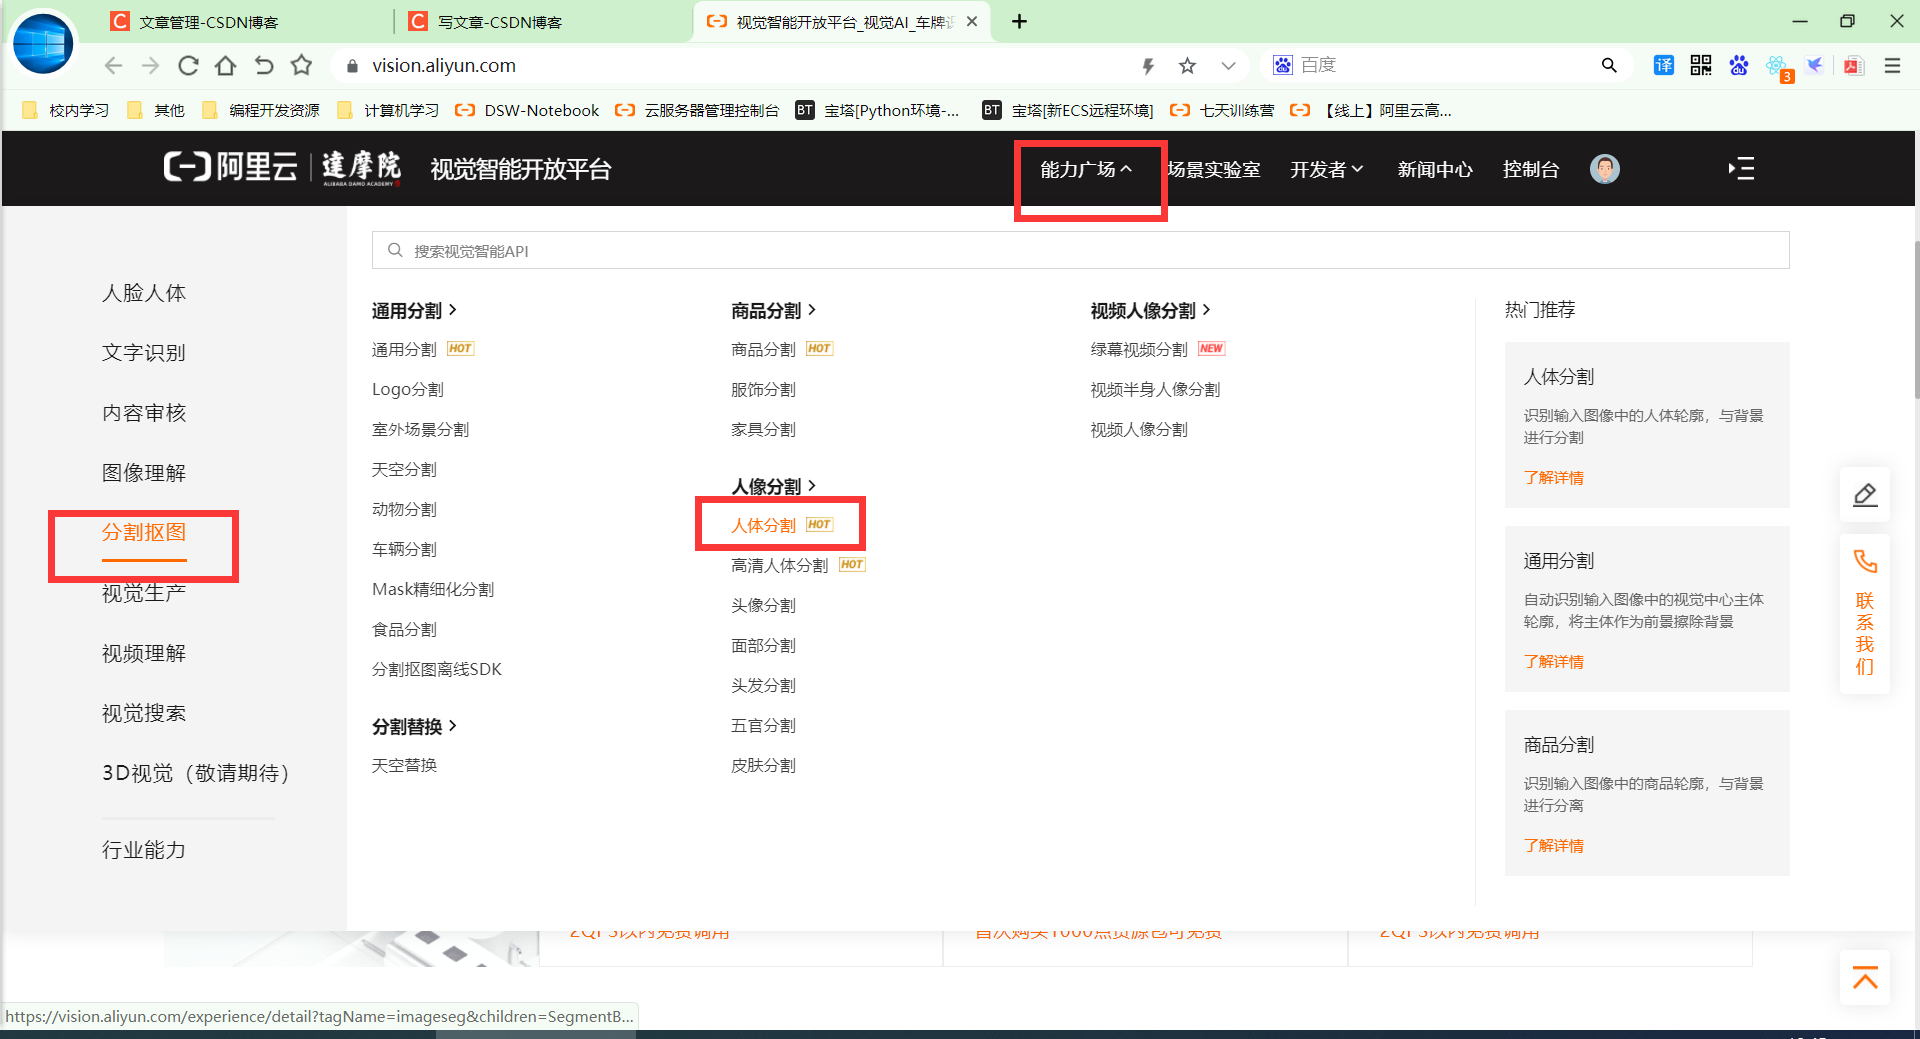Click the Baidu search box

1445,66
